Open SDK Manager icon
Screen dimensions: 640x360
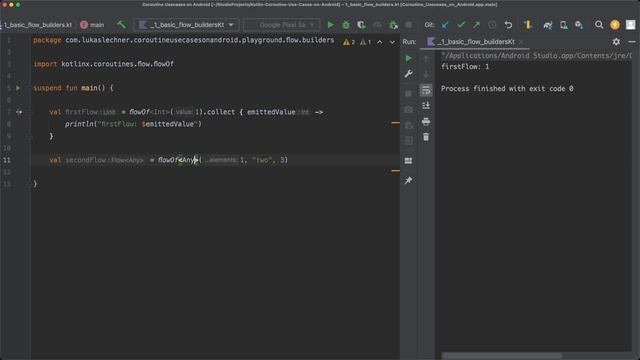tap(579, 24)
